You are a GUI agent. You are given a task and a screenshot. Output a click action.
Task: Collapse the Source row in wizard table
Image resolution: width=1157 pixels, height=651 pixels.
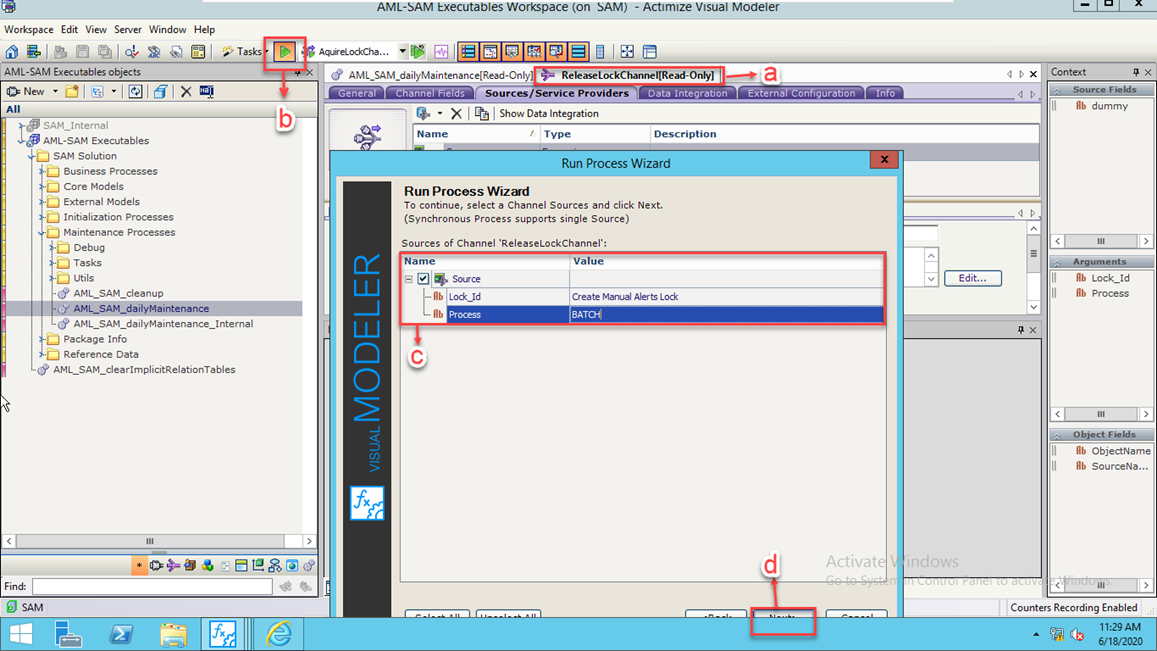409,279
